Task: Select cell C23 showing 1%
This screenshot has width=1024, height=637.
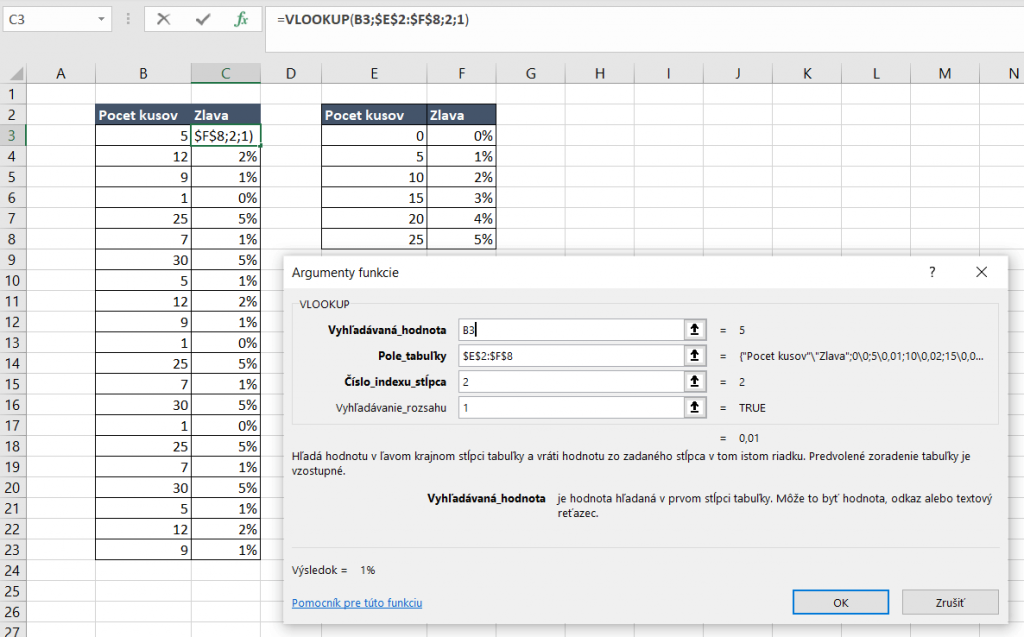Action: (225, 549)
